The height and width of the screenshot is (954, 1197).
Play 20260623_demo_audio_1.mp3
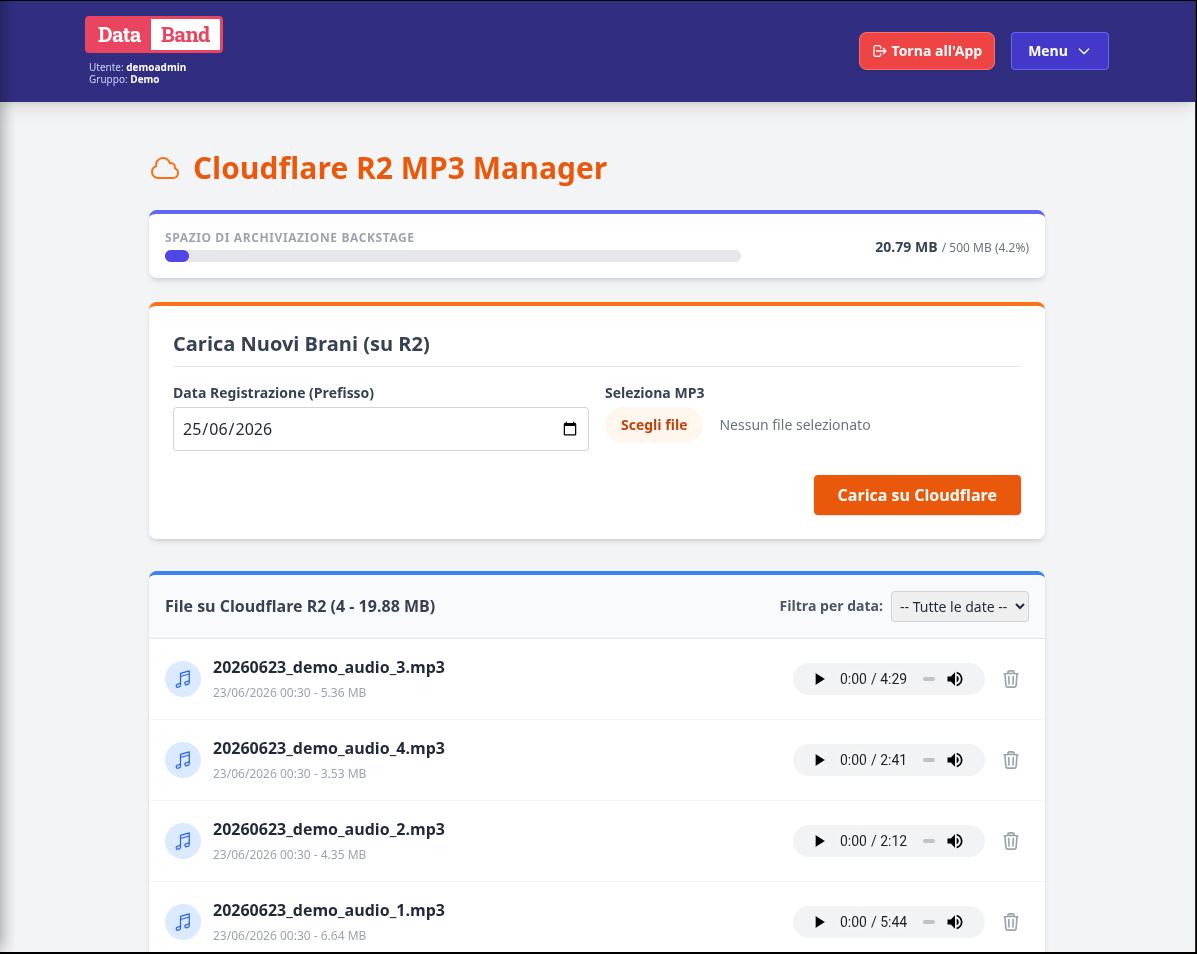point(819,922)
